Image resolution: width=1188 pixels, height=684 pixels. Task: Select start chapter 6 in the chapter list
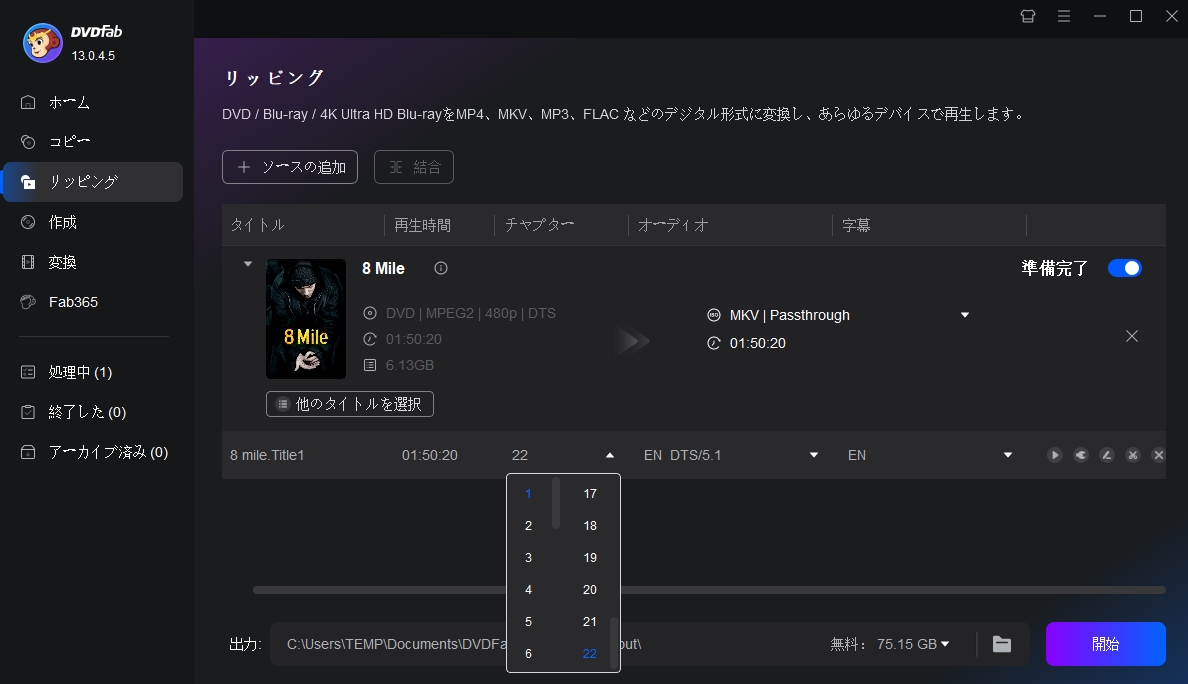pyautogui.click(x=528, y=654)
